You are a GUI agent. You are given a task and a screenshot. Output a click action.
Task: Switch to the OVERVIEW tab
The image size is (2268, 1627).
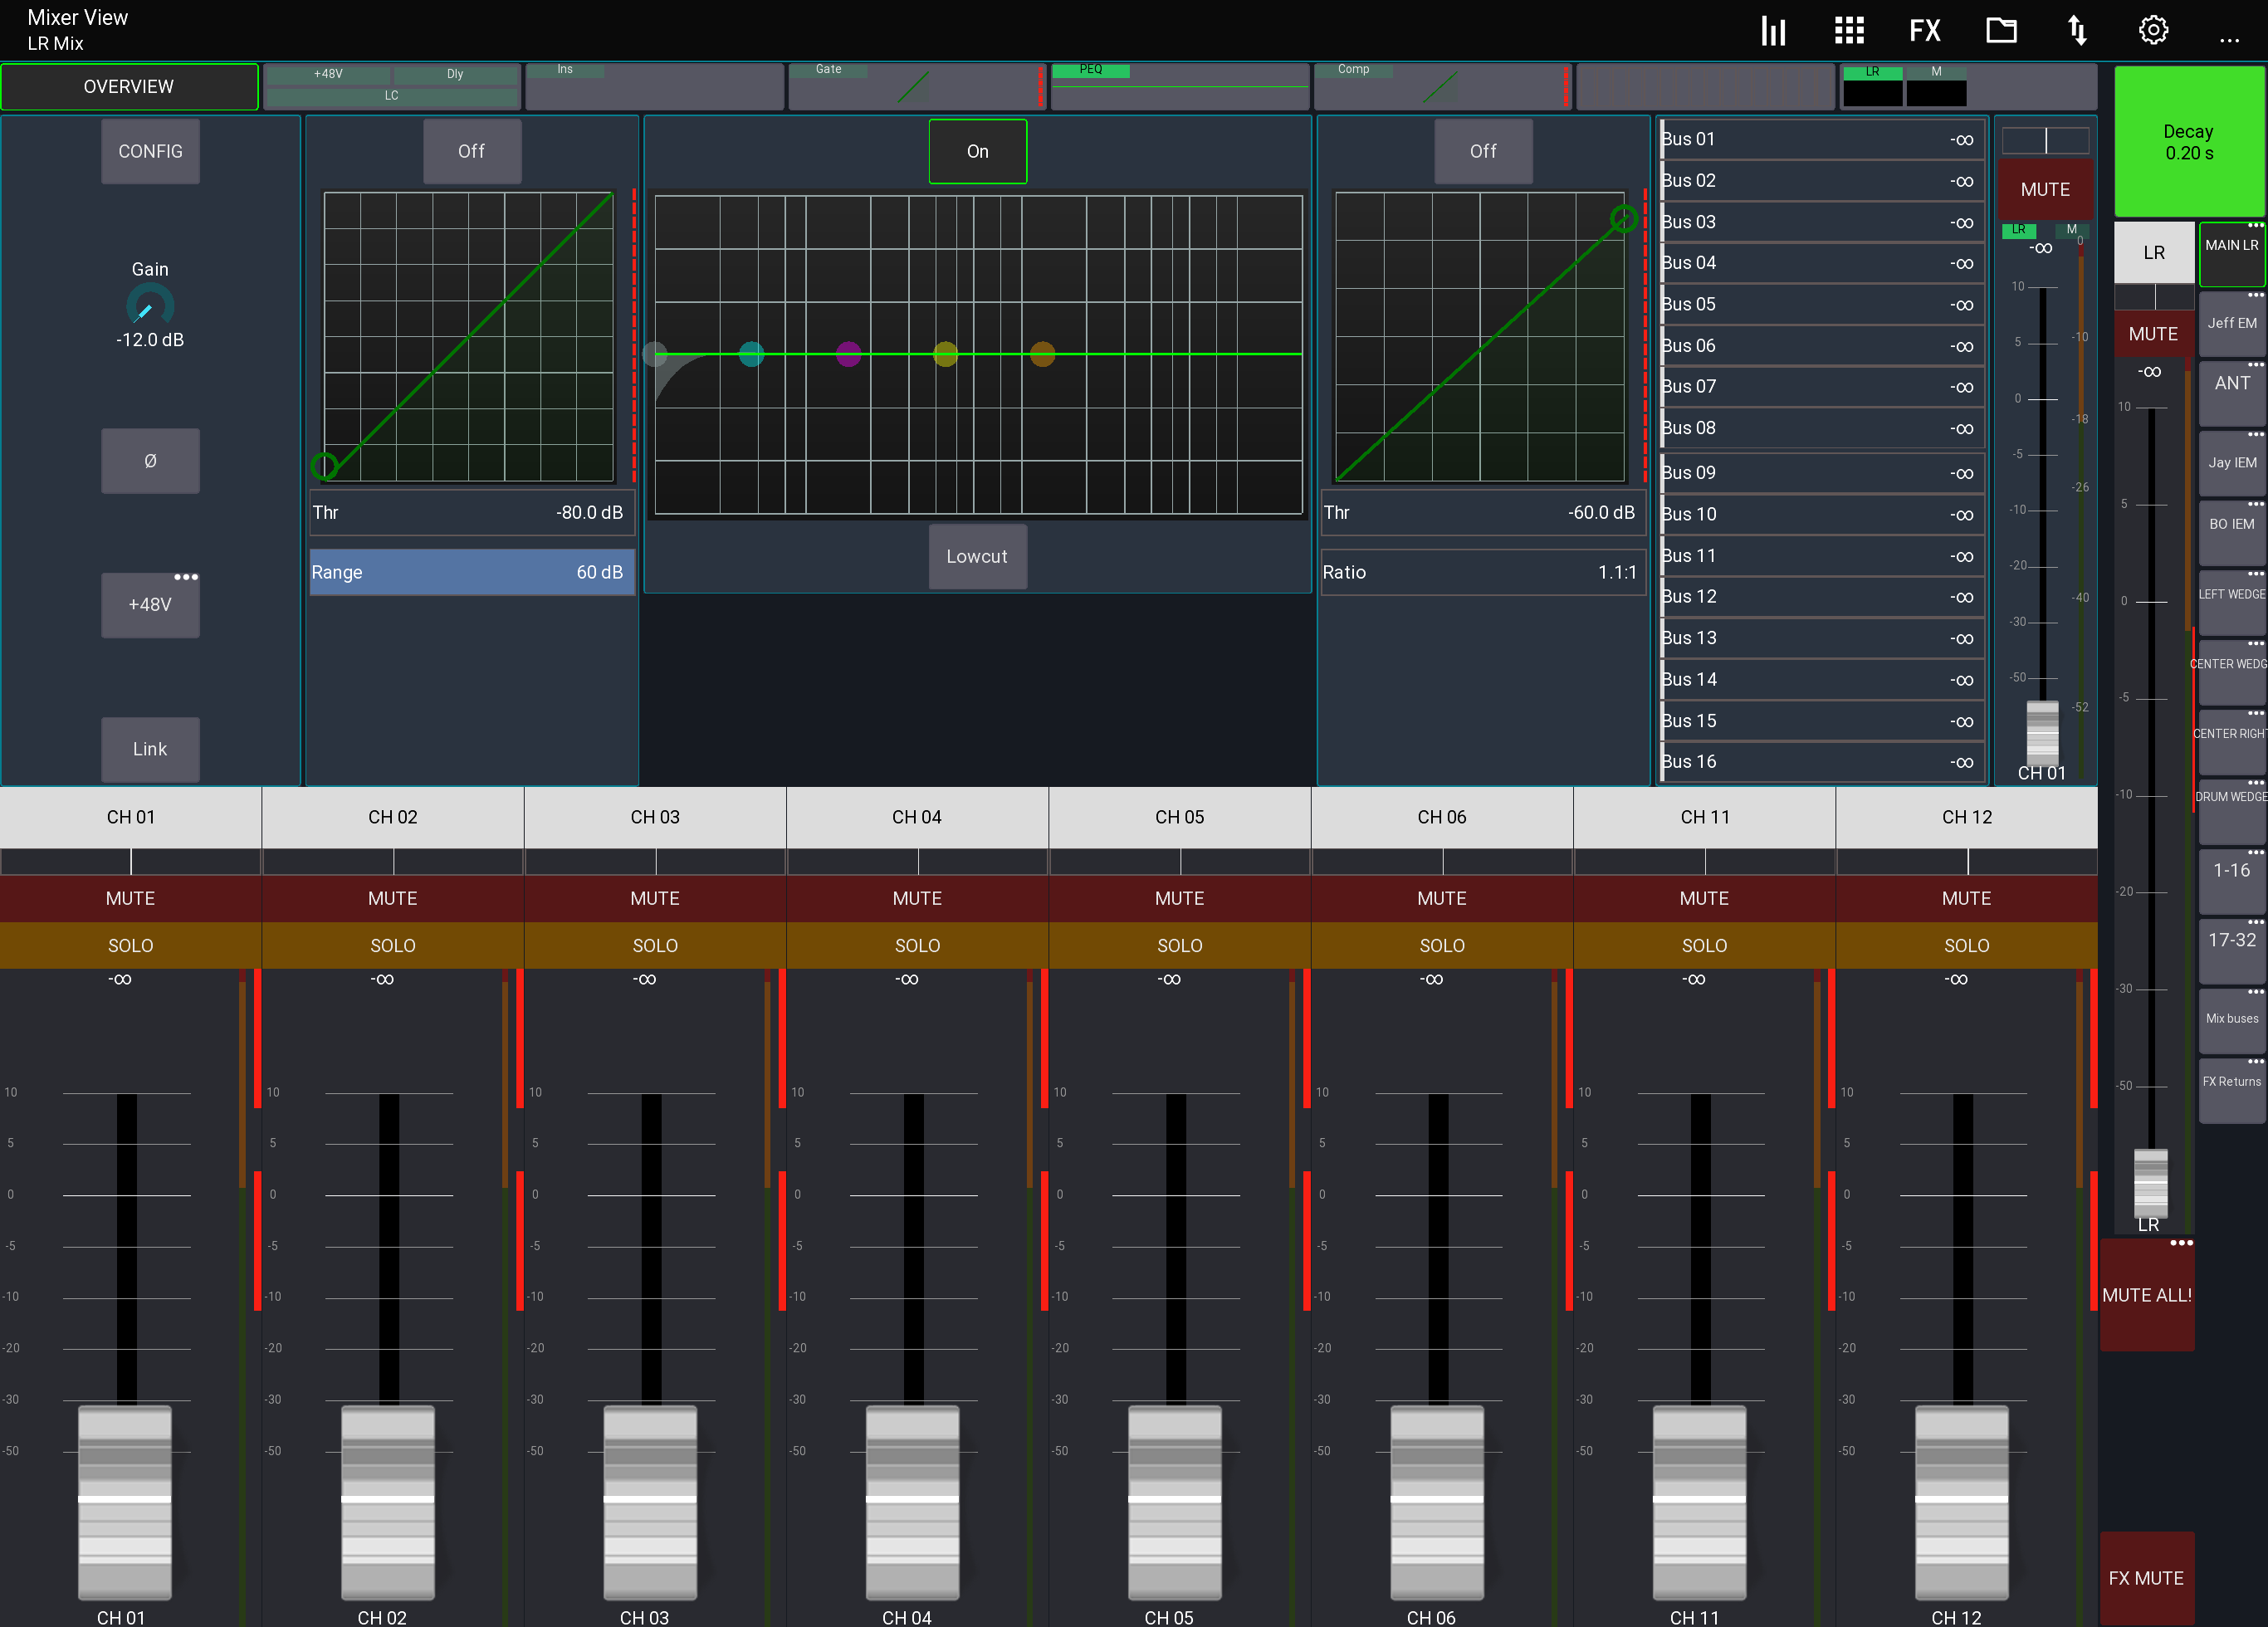click(x=130, y=86)
